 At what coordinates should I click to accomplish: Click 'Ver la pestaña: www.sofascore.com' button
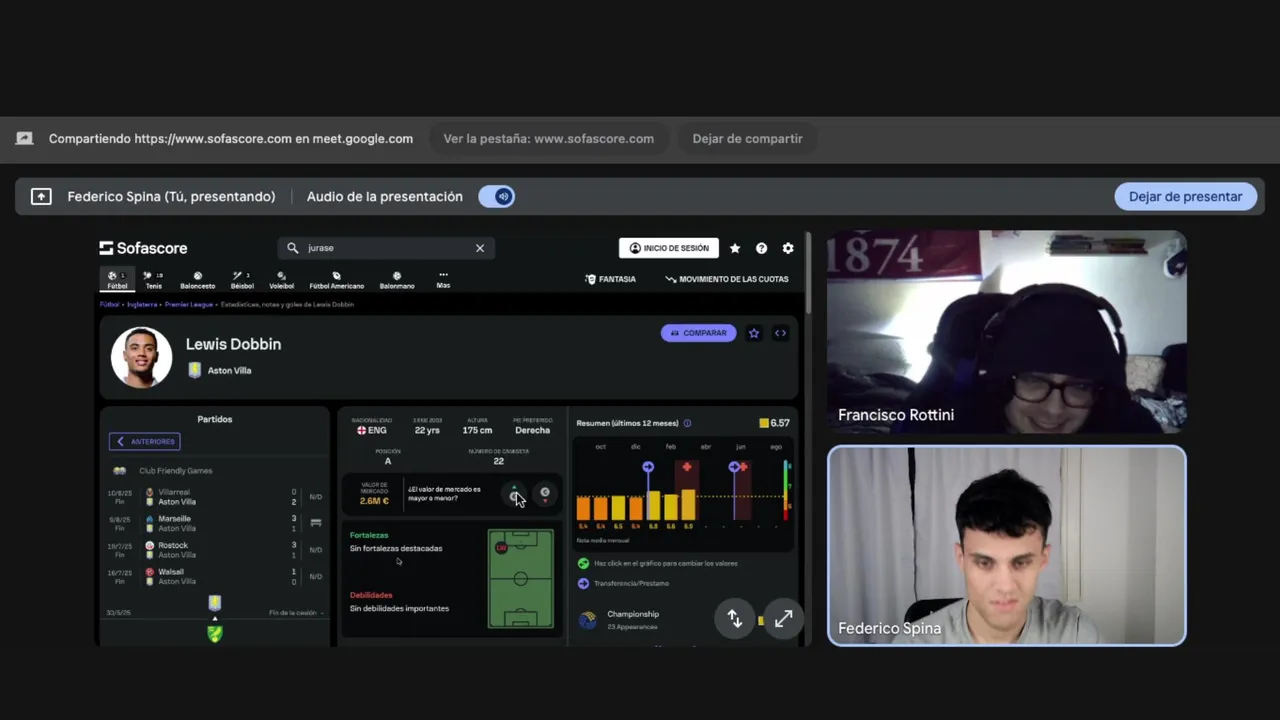pyautogui.click(x=548, y=139)
